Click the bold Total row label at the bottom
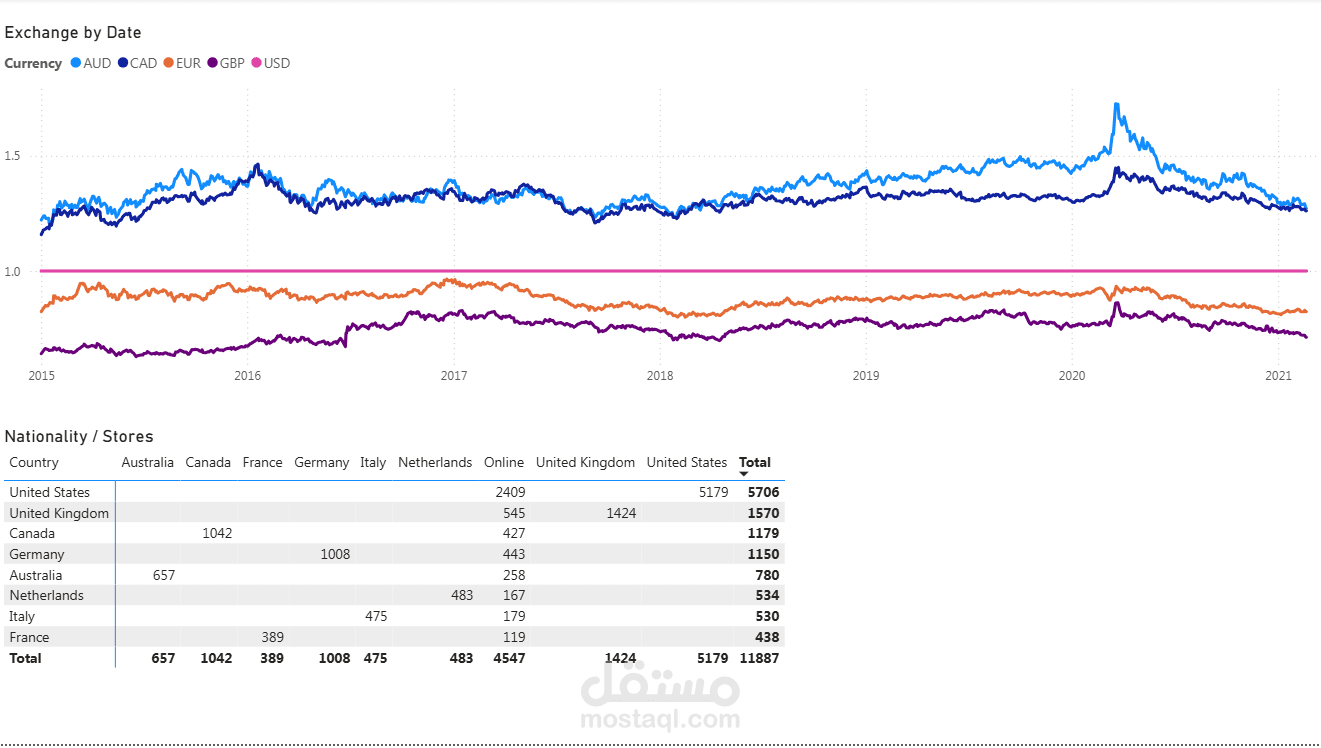Viewport: 1321px width, 748px height. pyautogui.click(x=26, y=658)
